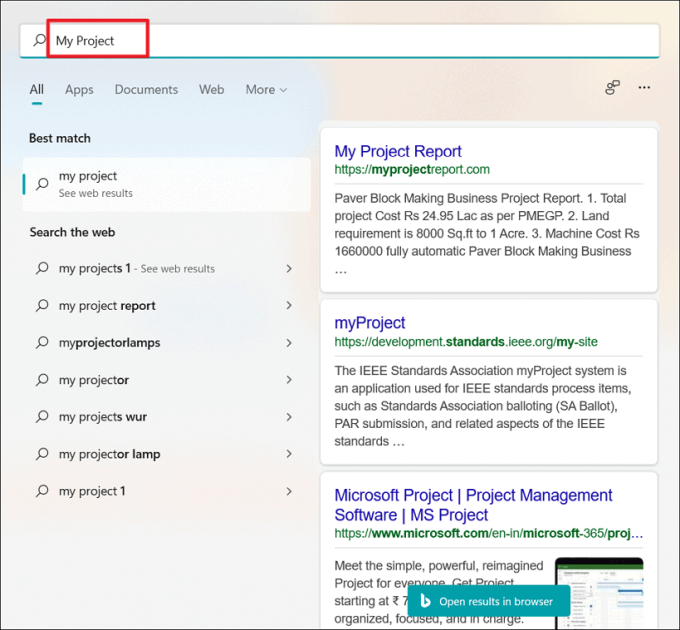Image resolution: width=680 pixels, height=630 pixels.
Task: Click search icon beside 'my project' best match
Action: pos(42,184)
